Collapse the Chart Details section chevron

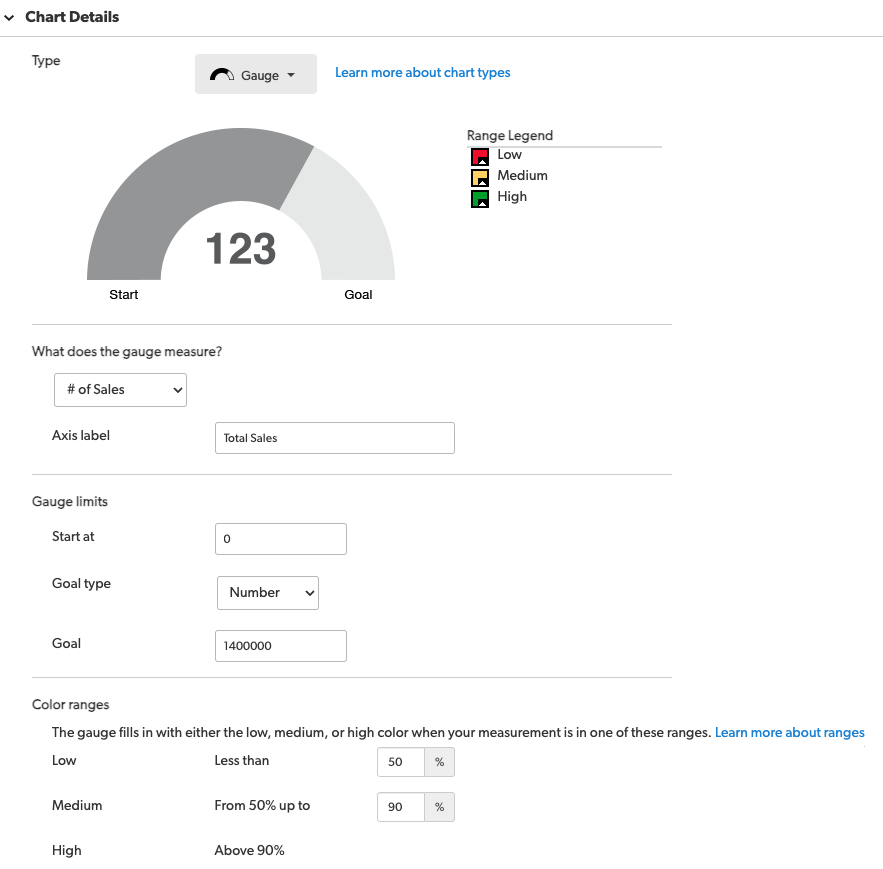(9, 17)
